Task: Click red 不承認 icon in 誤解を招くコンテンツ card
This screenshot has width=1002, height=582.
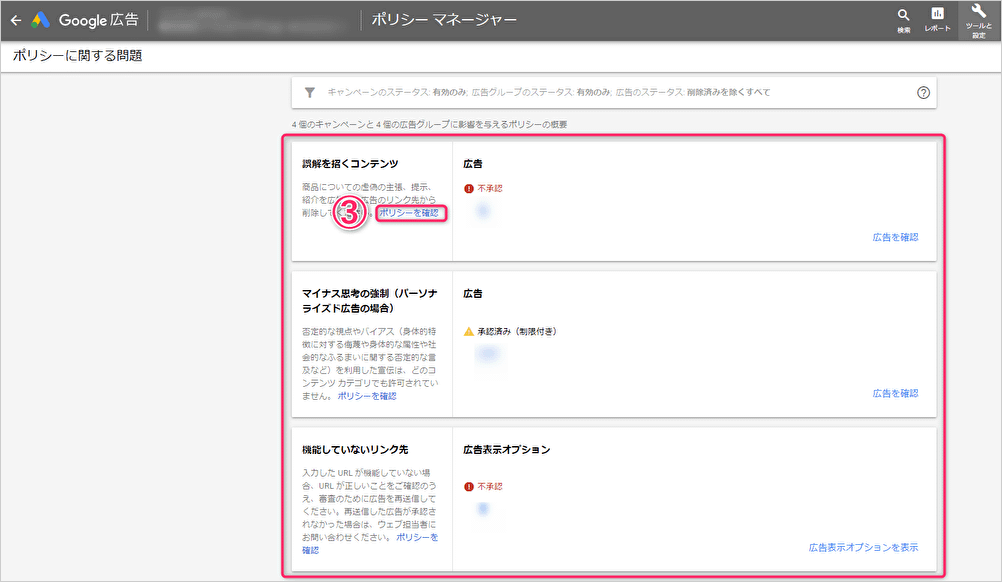Action: pyautogui.click(x=468, y=187)
